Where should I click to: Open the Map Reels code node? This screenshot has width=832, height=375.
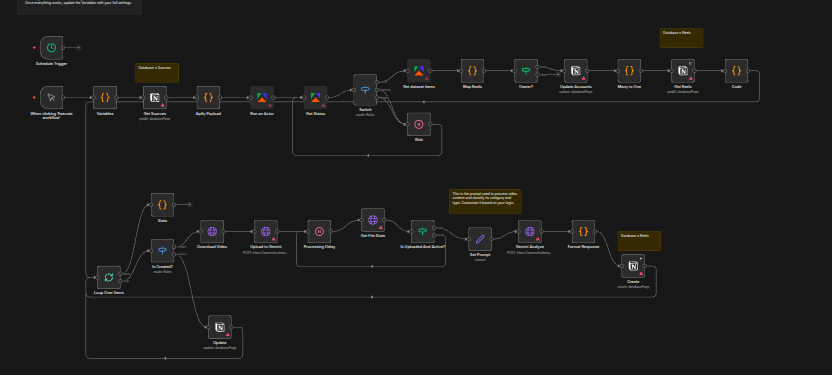[x=472, y=71]
